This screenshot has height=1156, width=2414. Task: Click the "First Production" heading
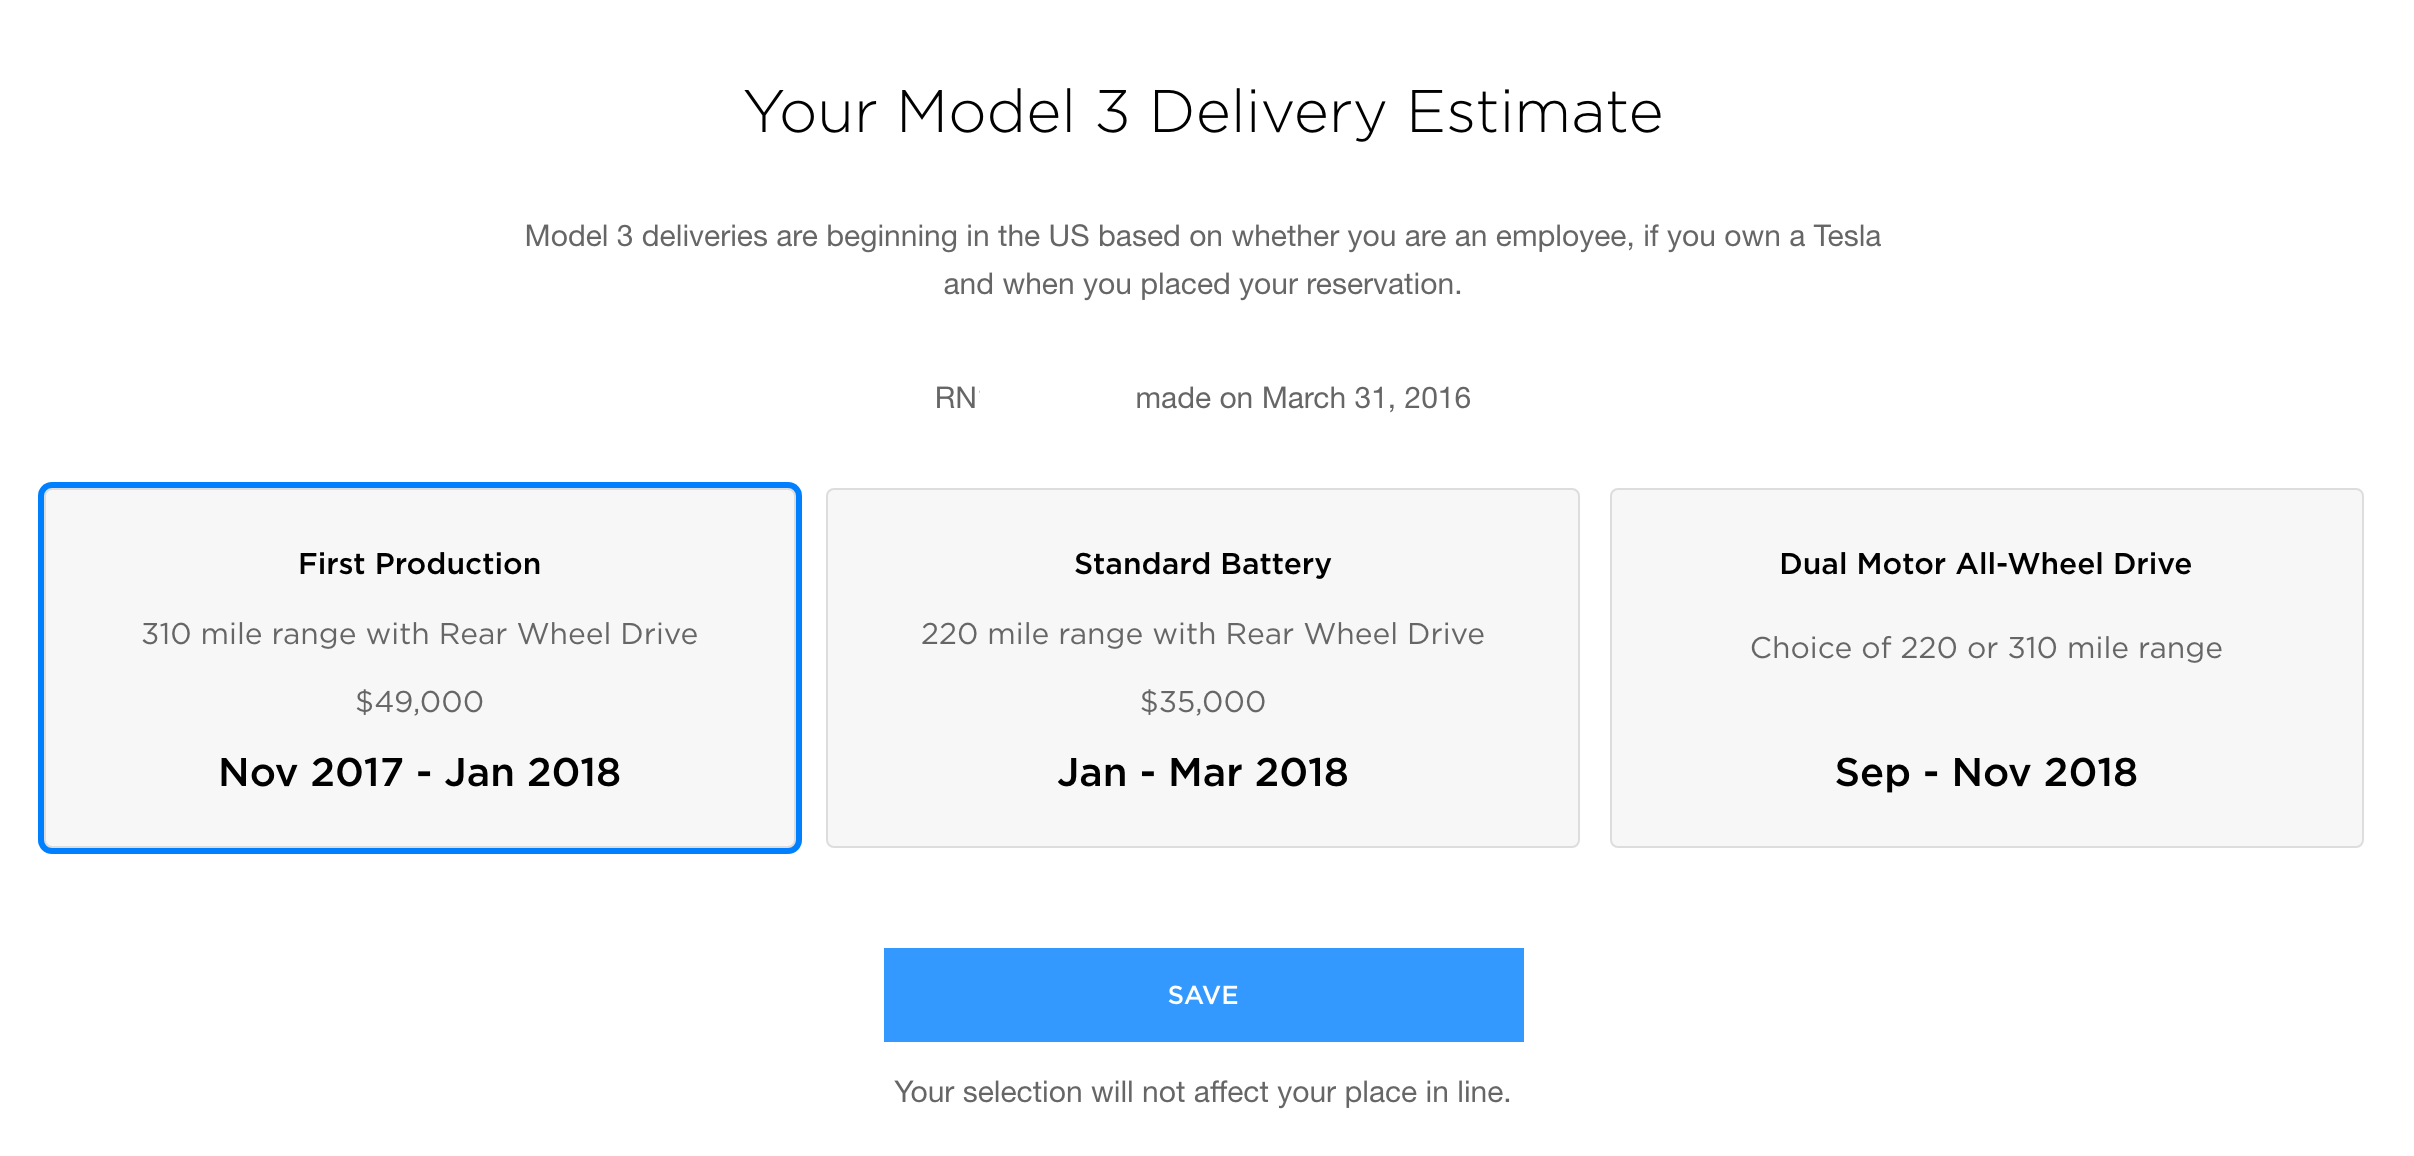coord(419,564)
